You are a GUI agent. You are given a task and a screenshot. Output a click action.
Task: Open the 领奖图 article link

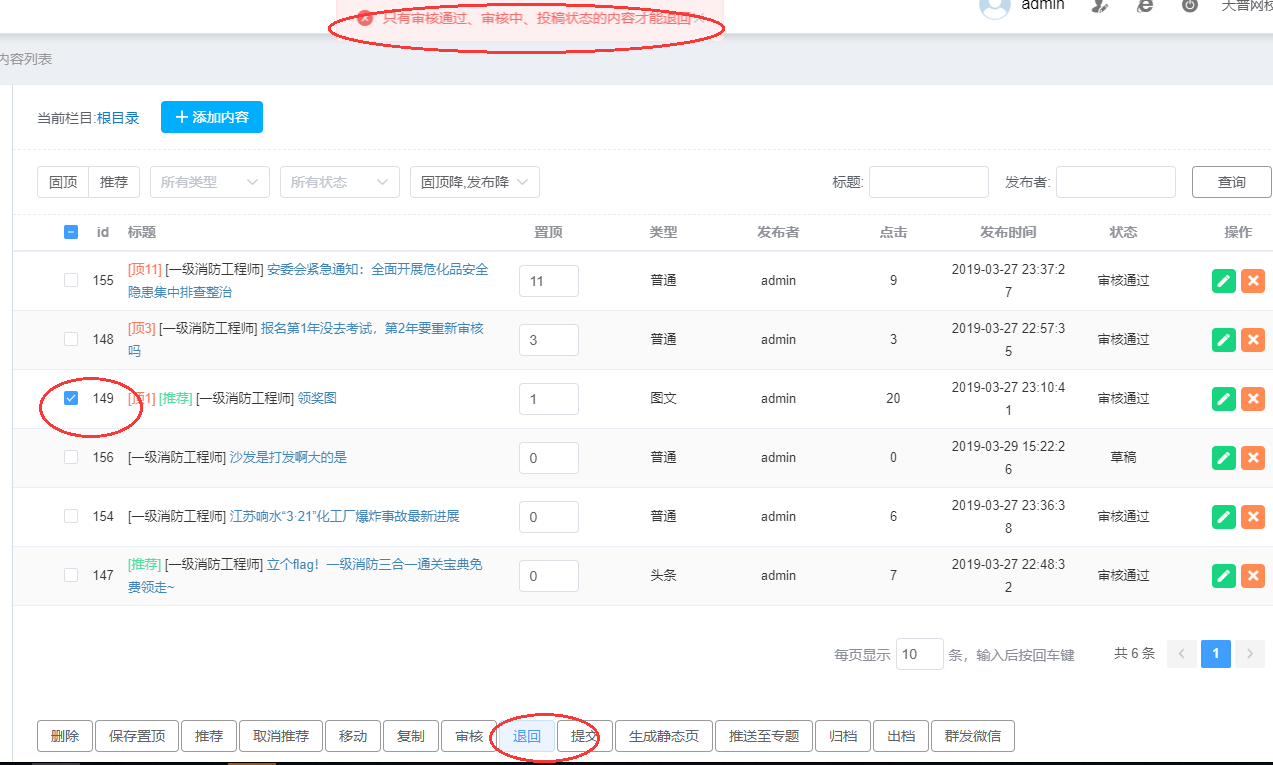click(317, 398)
